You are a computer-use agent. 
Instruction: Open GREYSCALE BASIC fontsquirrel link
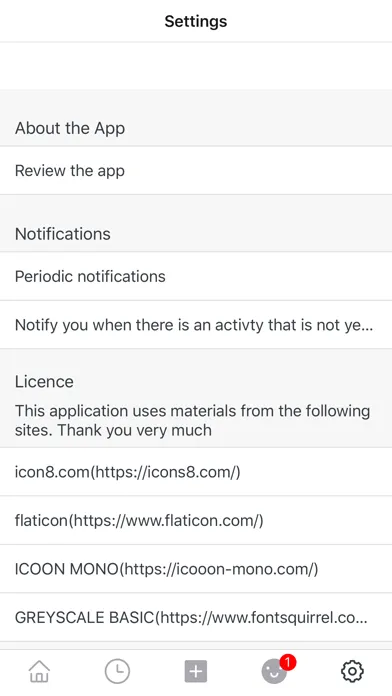(x=196, y=617)
